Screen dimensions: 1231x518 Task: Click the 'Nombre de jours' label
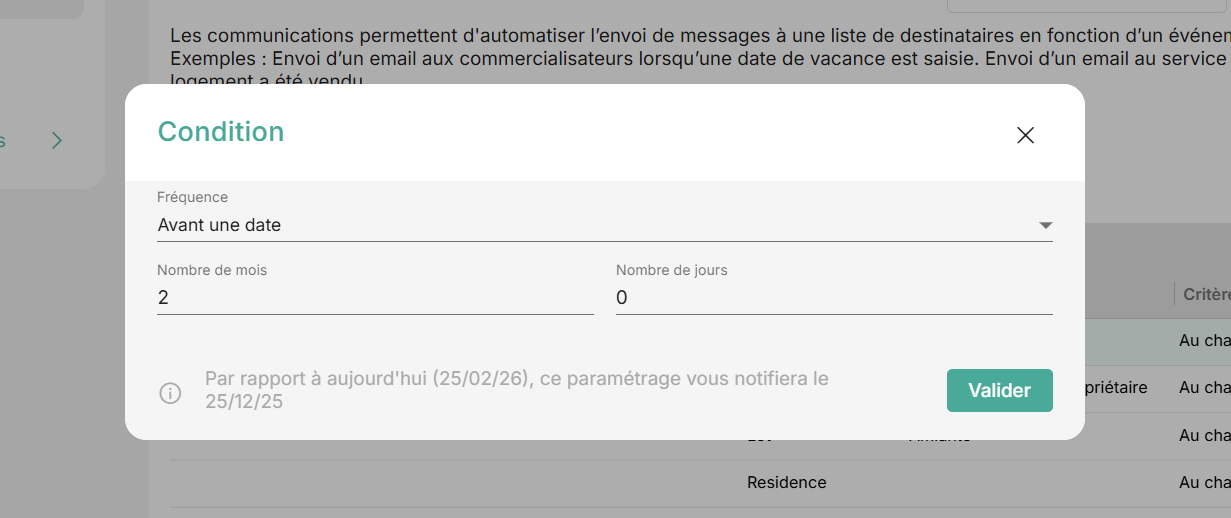[671, 270]
